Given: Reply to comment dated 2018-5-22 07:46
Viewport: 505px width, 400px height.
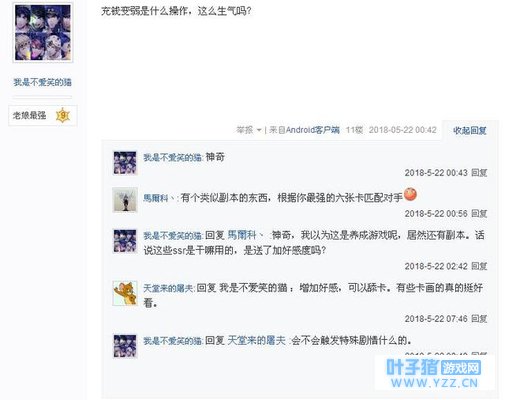Looking at the screenshot, I should coord(479,319).
